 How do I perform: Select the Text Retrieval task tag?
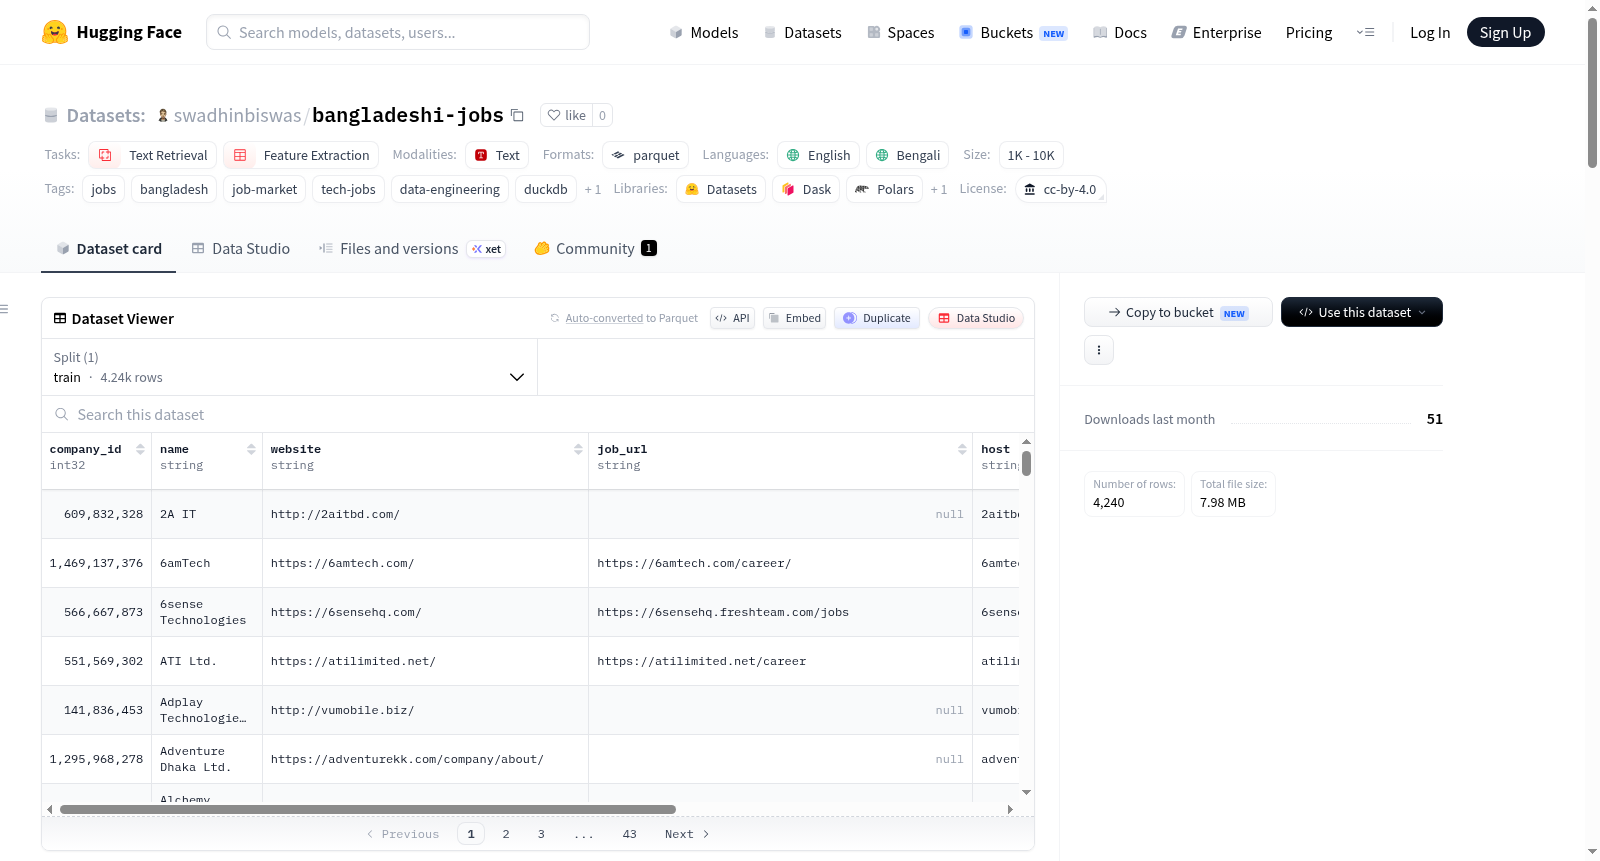point(153,155)
